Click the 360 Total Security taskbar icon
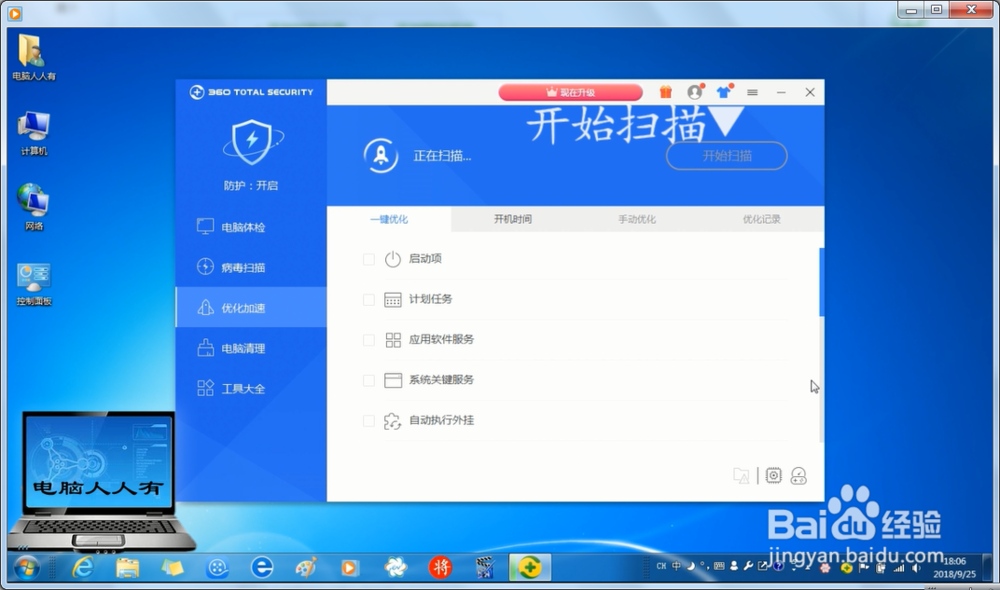1000x590 pixels. (529, 567)
